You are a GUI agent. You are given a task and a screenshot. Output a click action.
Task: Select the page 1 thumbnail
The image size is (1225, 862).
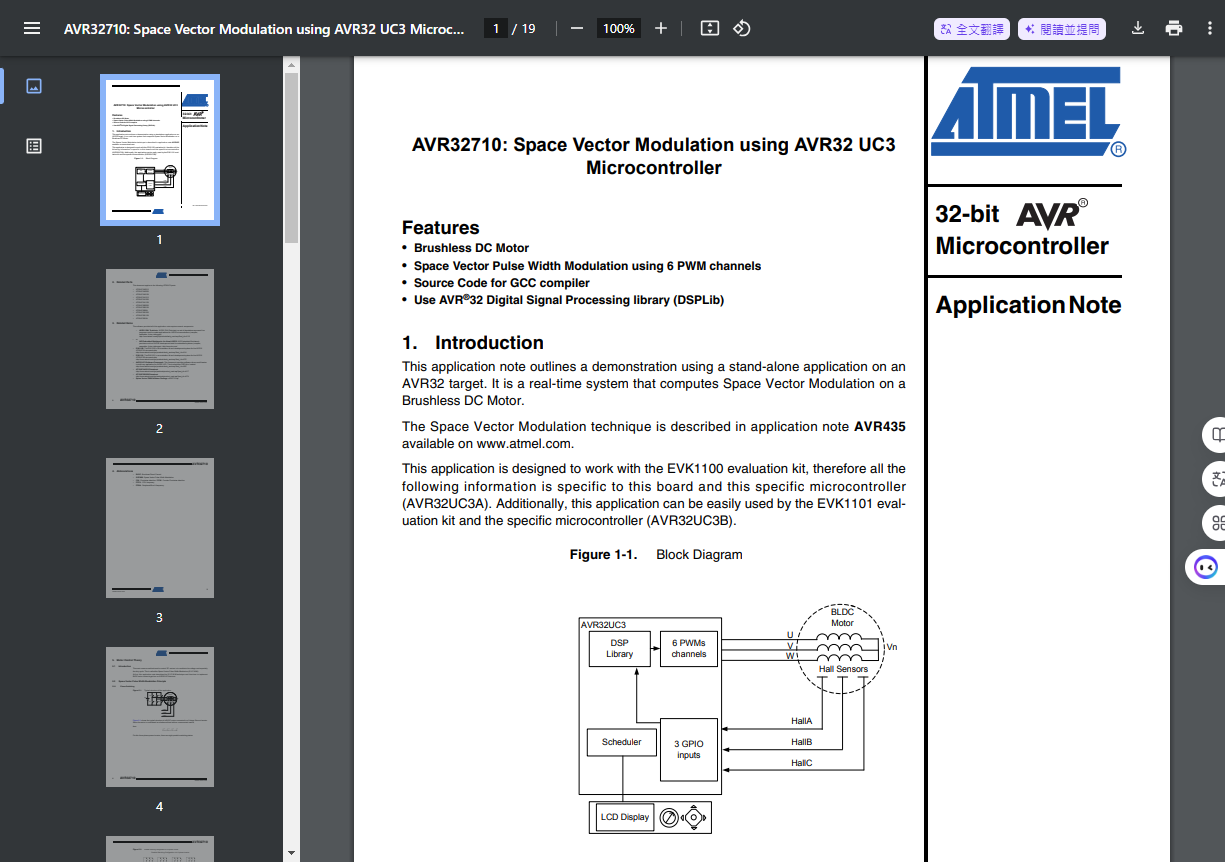click(160, 150)
